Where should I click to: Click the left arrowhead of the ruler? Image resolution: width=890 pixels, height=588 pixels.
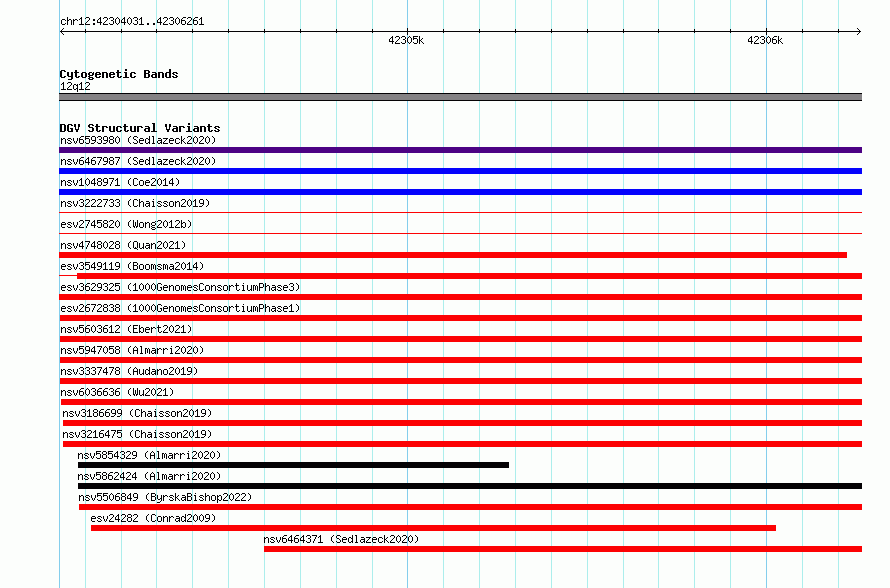point(62,31)
